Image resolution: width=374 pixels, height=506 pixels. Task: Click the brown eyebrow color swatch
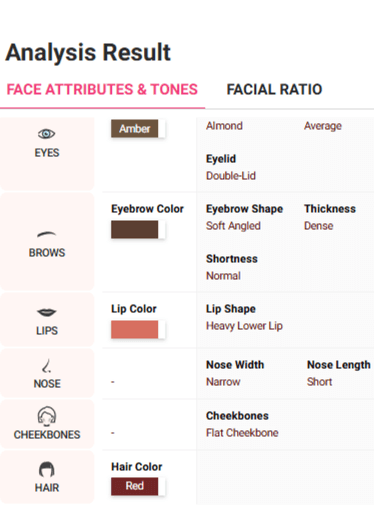tap(135, 229)
